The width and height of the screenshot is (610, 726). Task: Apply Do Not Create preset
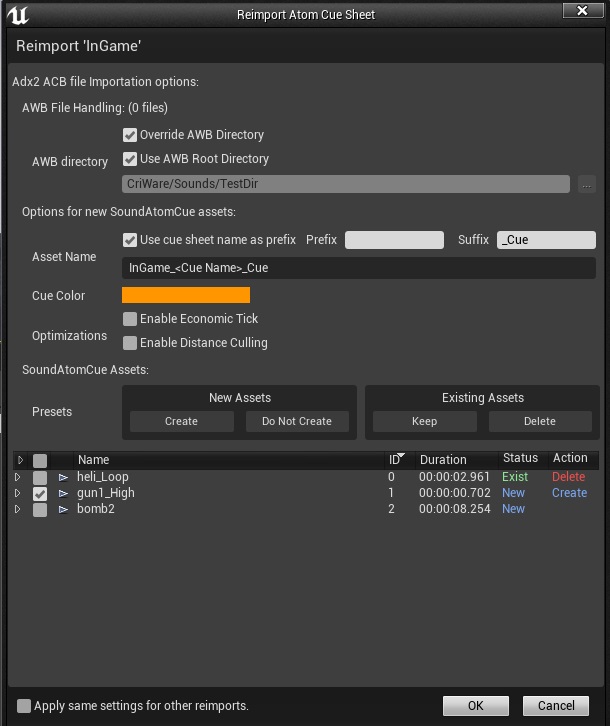pos(297,421)
